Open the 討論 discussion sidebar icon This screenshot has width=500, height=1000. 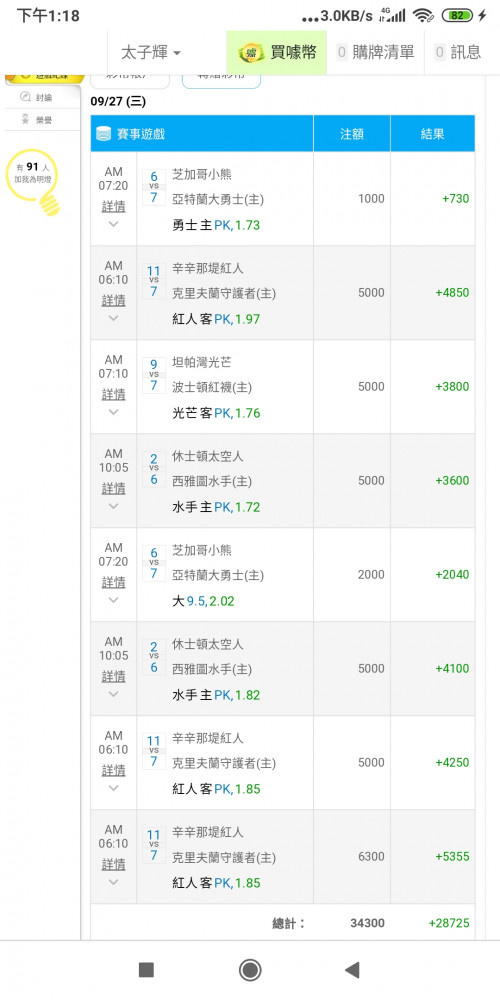(x=26, y=97)
